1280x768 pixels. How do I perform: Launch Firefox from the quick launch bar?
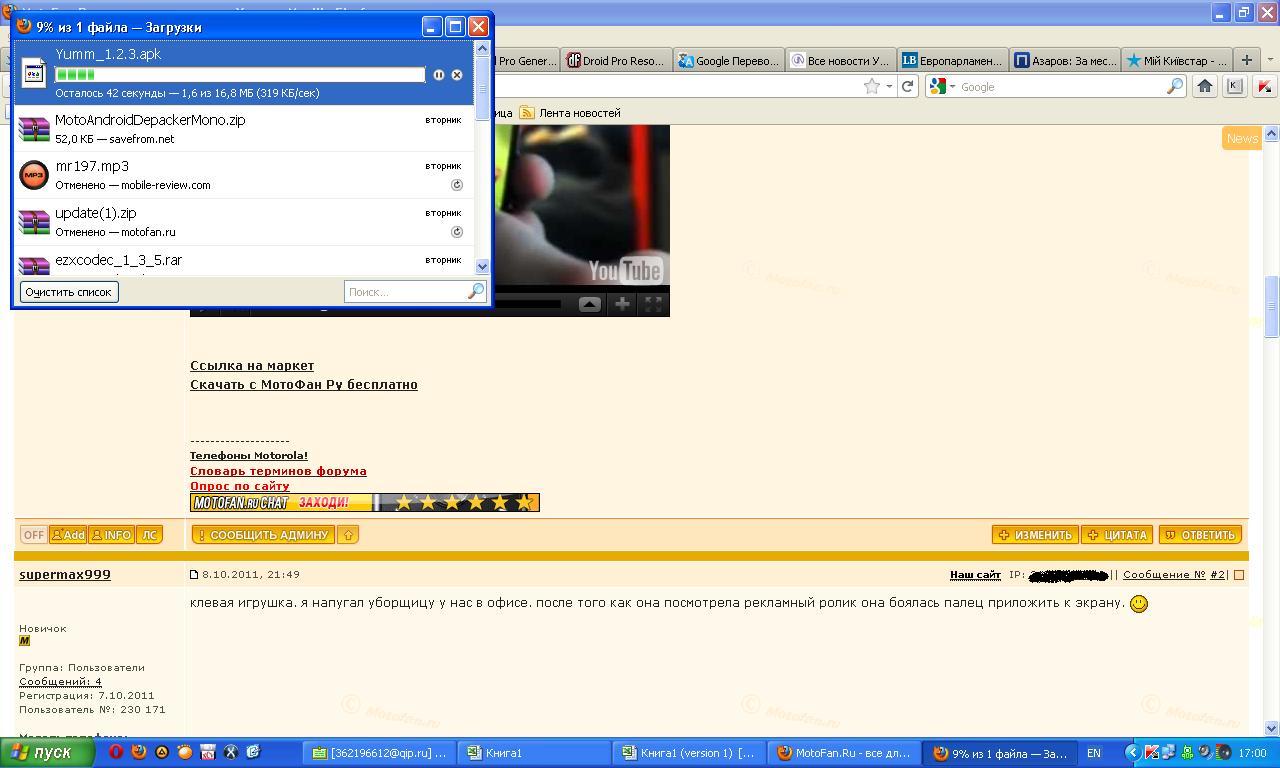coord(139,752)
